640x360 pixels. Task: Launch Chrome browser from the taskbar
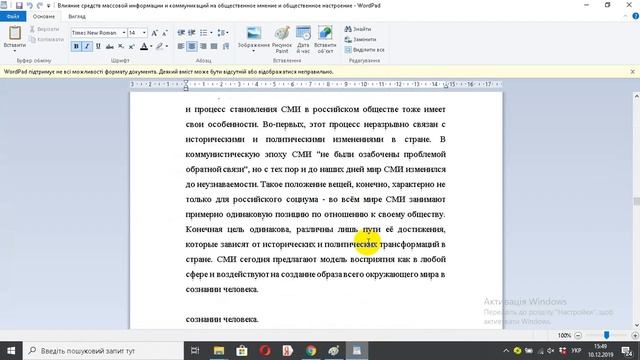(x=311, y=351)
